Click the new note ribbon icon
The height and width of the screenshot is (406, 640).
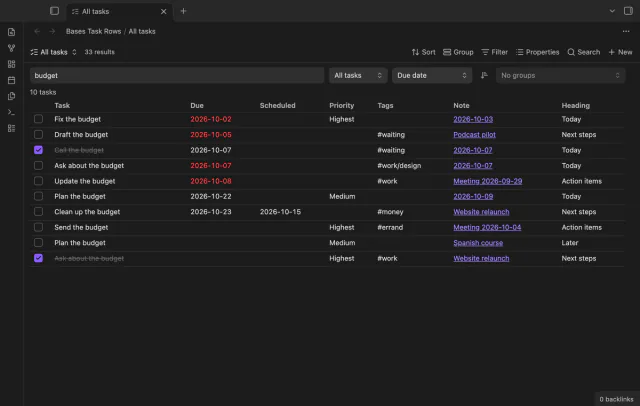tap(11, 32)
